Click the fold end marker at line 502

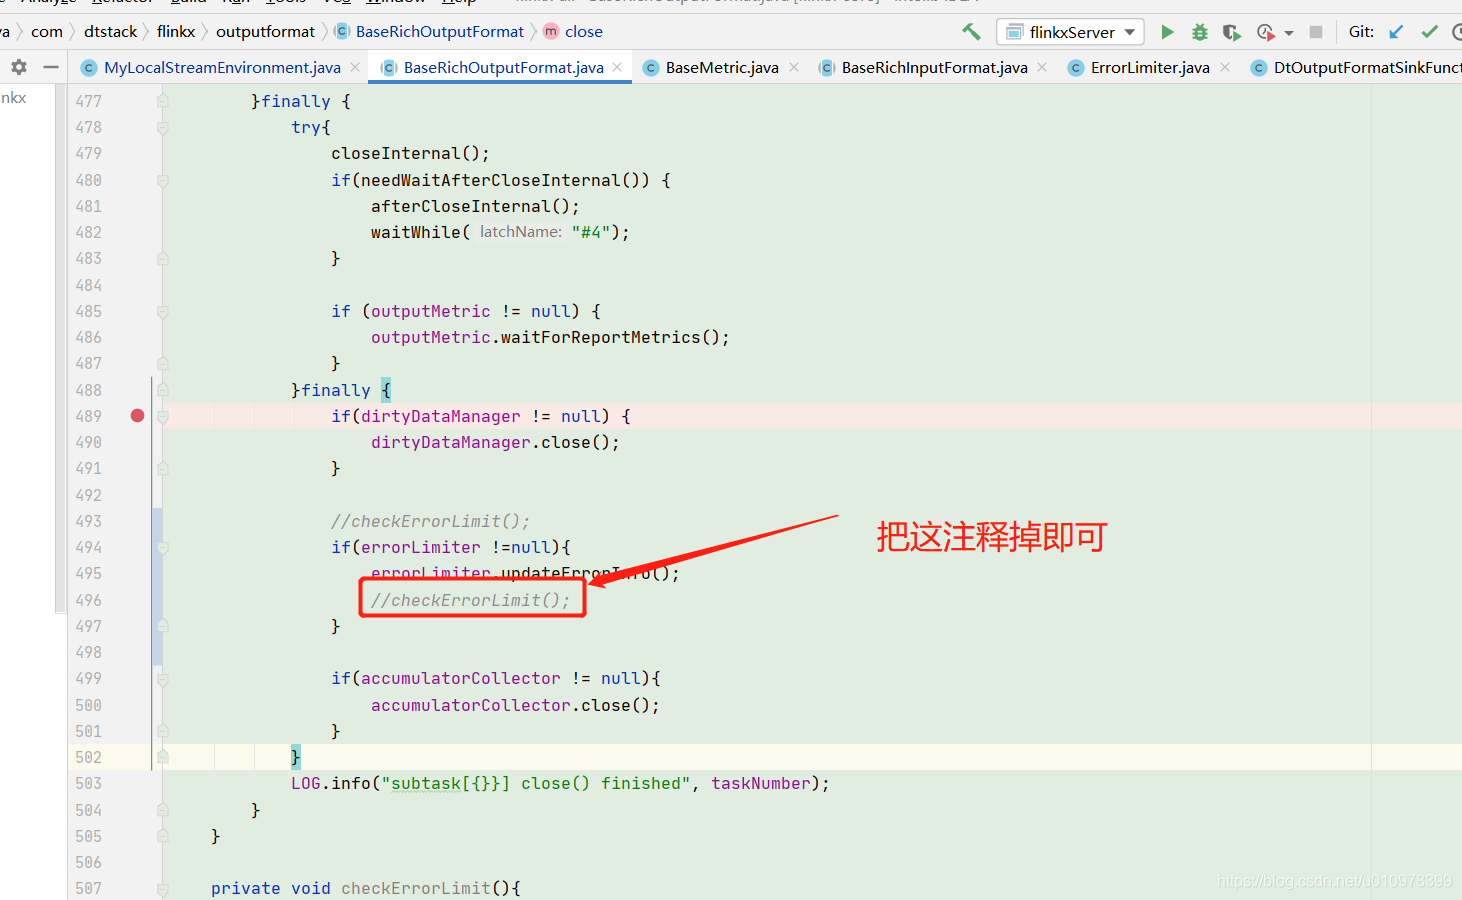163,757
